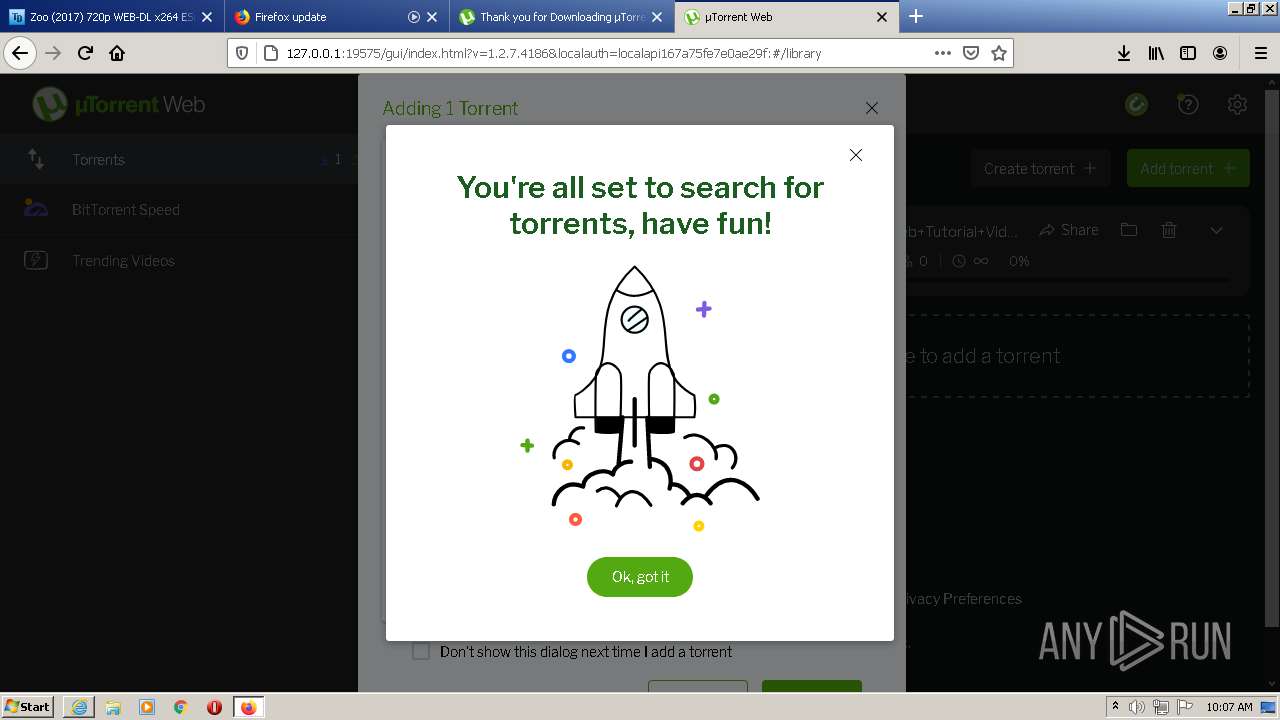Switch to the Zoo (2017) 720p tab
The width and height of the screenshot is (1280, 720).
tap(111, 17)
